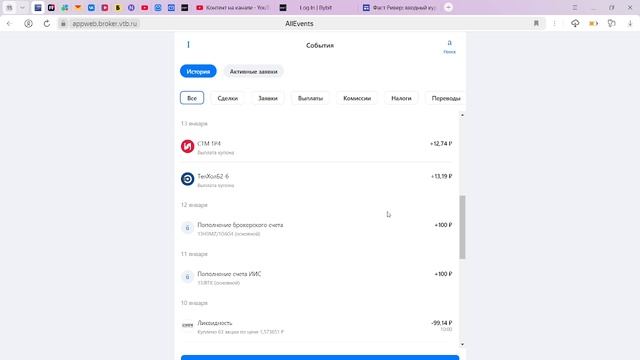Click the 10 января date header
The image size is (640, 360).
(x=194, y=303)
